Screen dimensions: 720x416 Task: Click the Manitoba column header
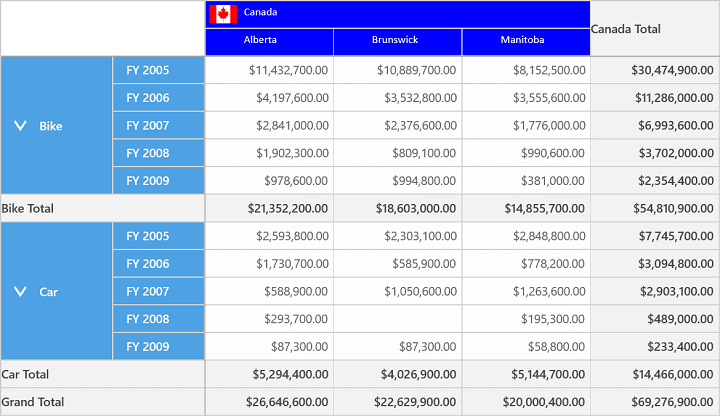click(x=526, y=42)
